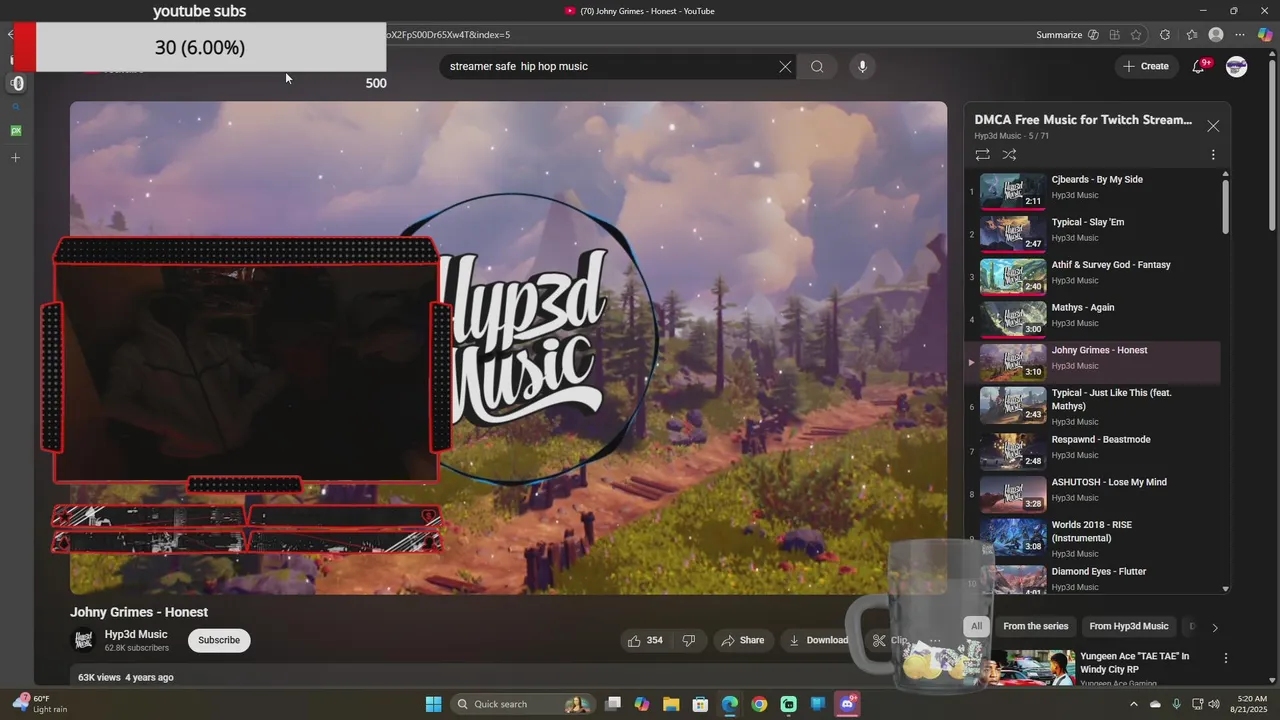Select Mathys - Again in playlist
The height and width of the screenshot is (720, 1280).
pyautogui.click(x=1093, y=317)
